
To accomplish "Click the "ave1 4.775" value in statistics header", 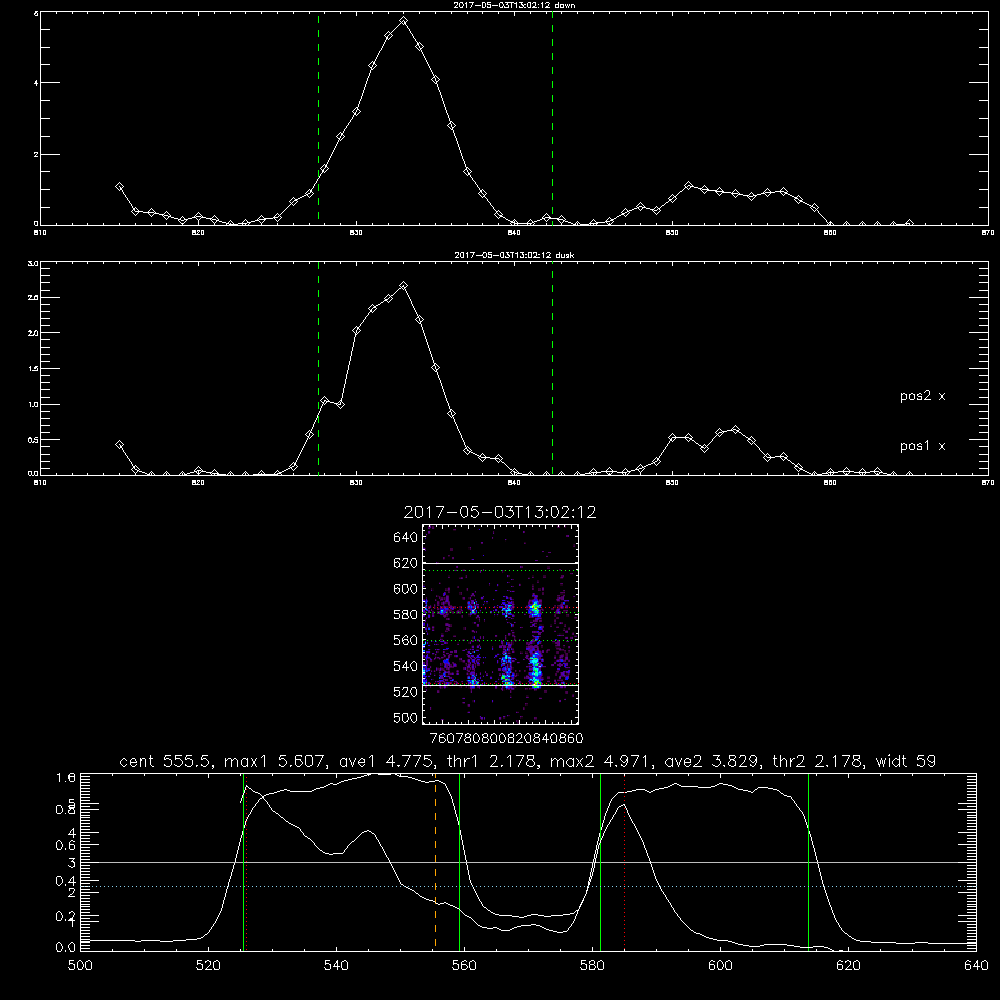I will pos(387,761).
